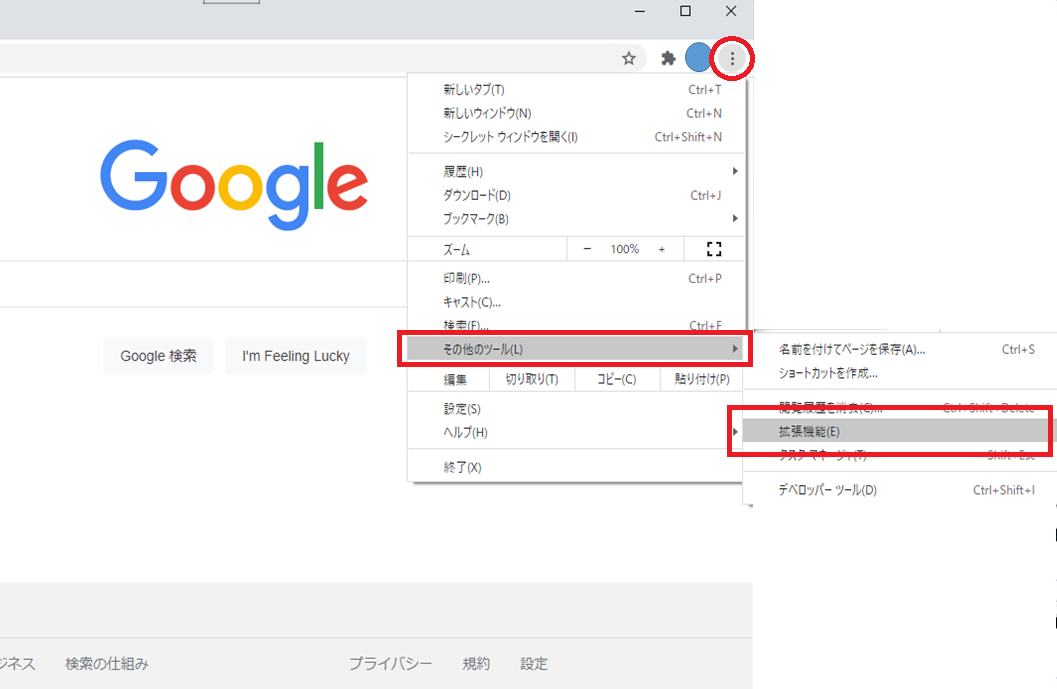Bookmark the current page with the star icon

(x=629, y=57)
